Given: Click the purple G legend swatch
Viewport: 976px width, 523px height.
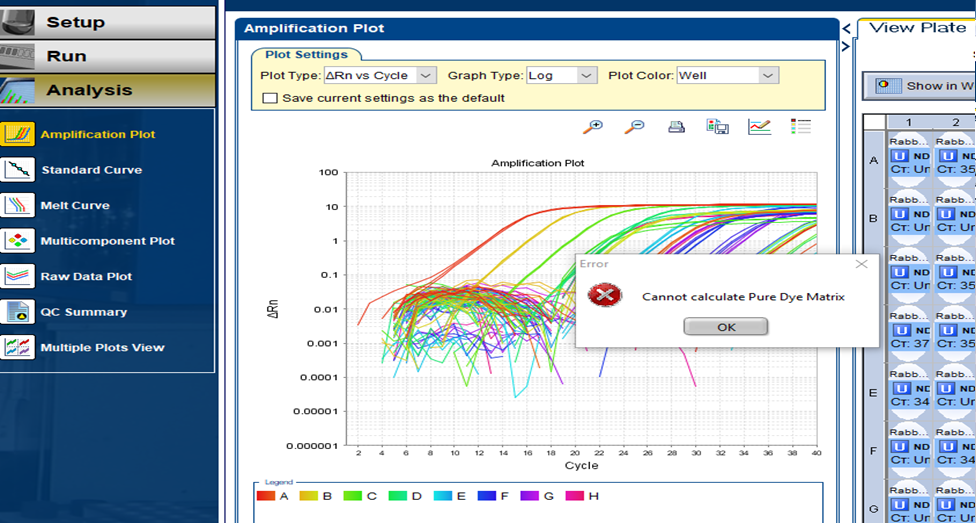Looking at the screenshot, I should 530,496.
